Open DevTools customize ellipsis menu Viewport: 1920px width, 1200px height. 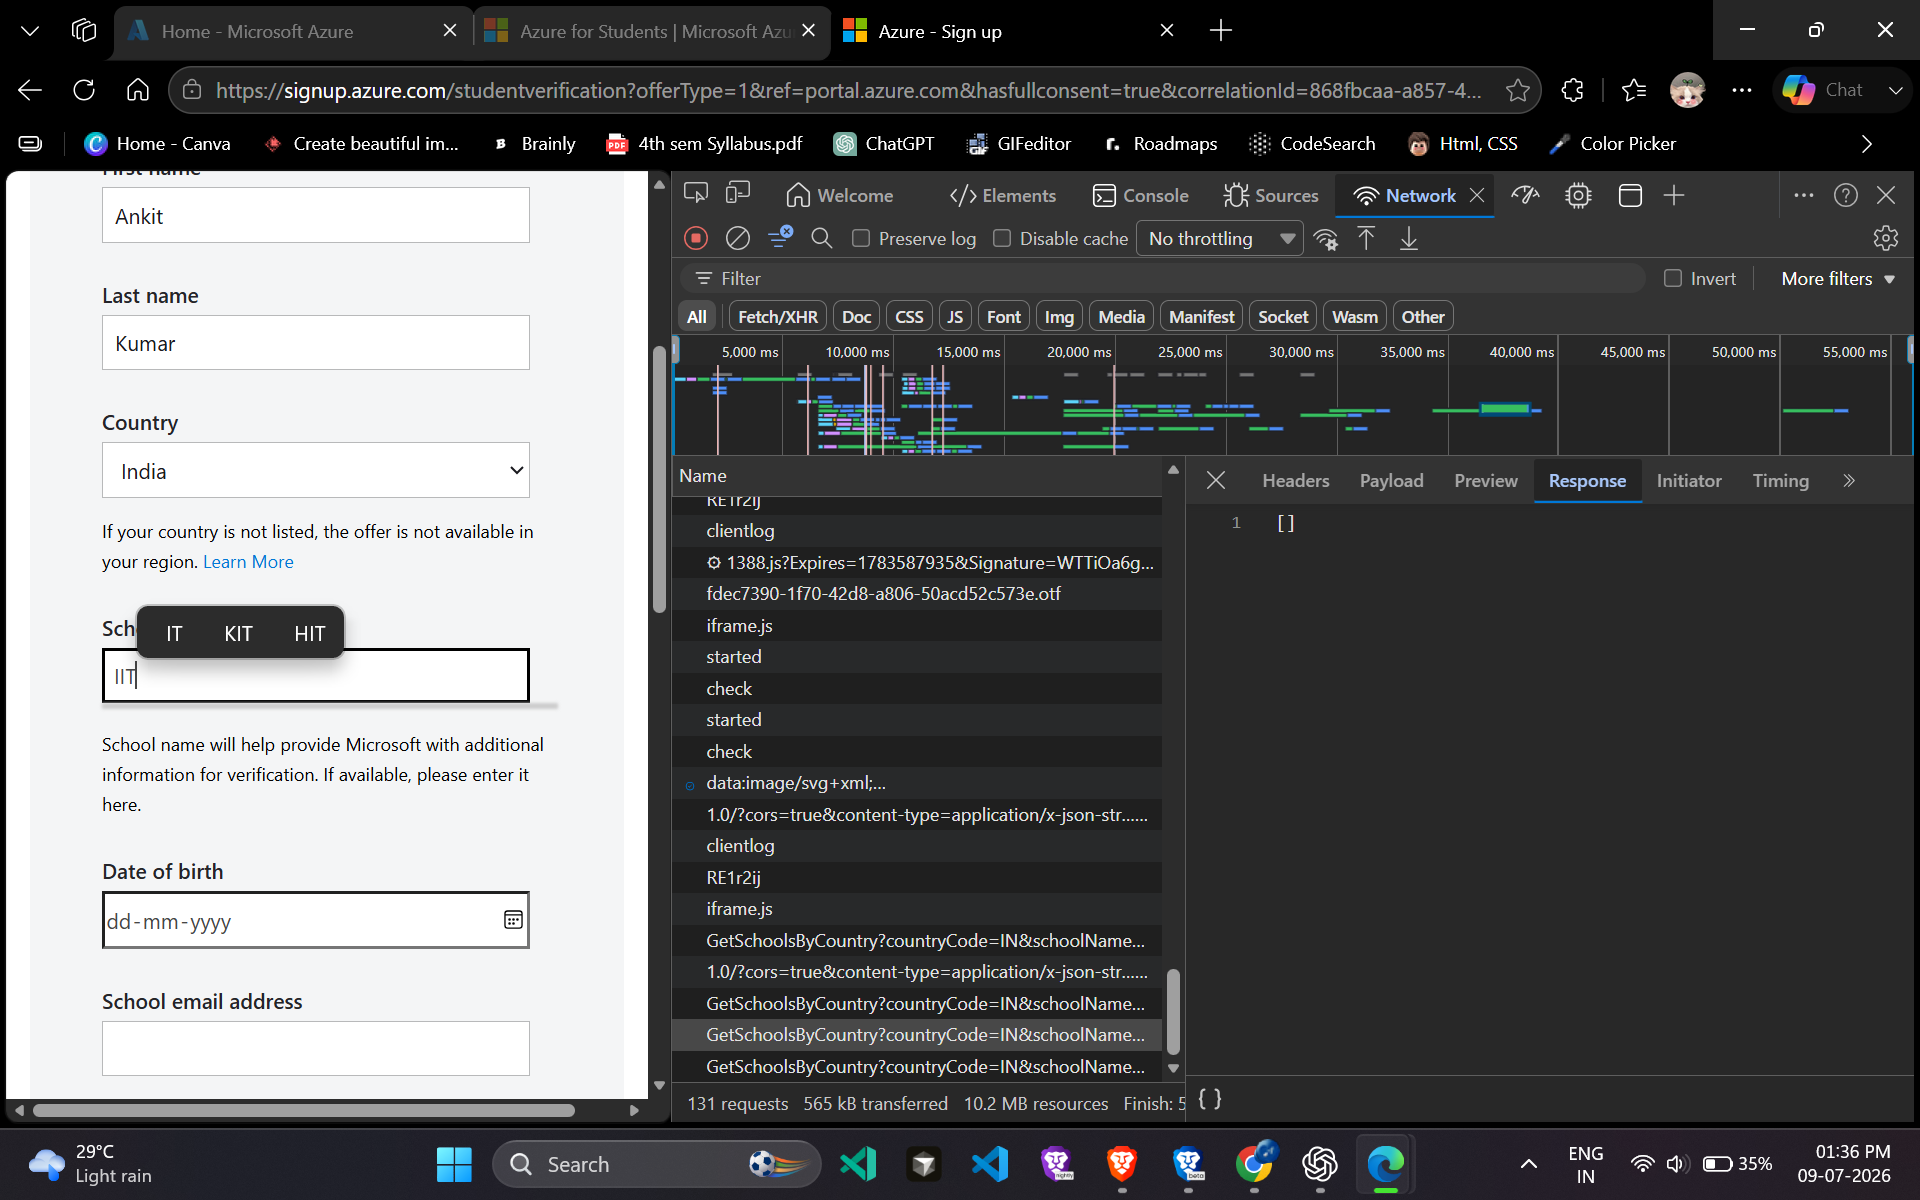[1804, 195]
